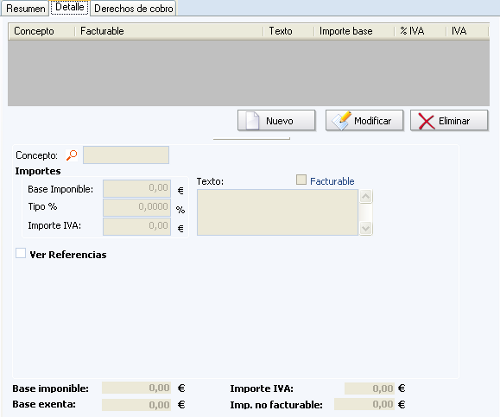Click the Texto scrollbar up arrow
500x417 pixels.
pyautogui.click(x=366, y=196)
